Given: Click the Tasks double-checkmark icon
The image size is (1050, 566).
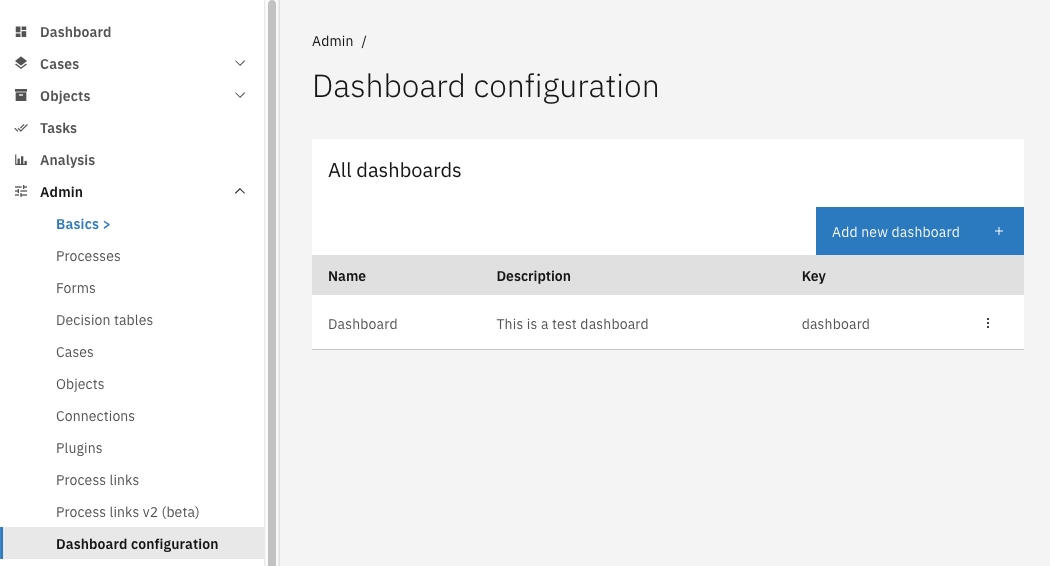Looking at the screenshot, I should coord(21,128).
